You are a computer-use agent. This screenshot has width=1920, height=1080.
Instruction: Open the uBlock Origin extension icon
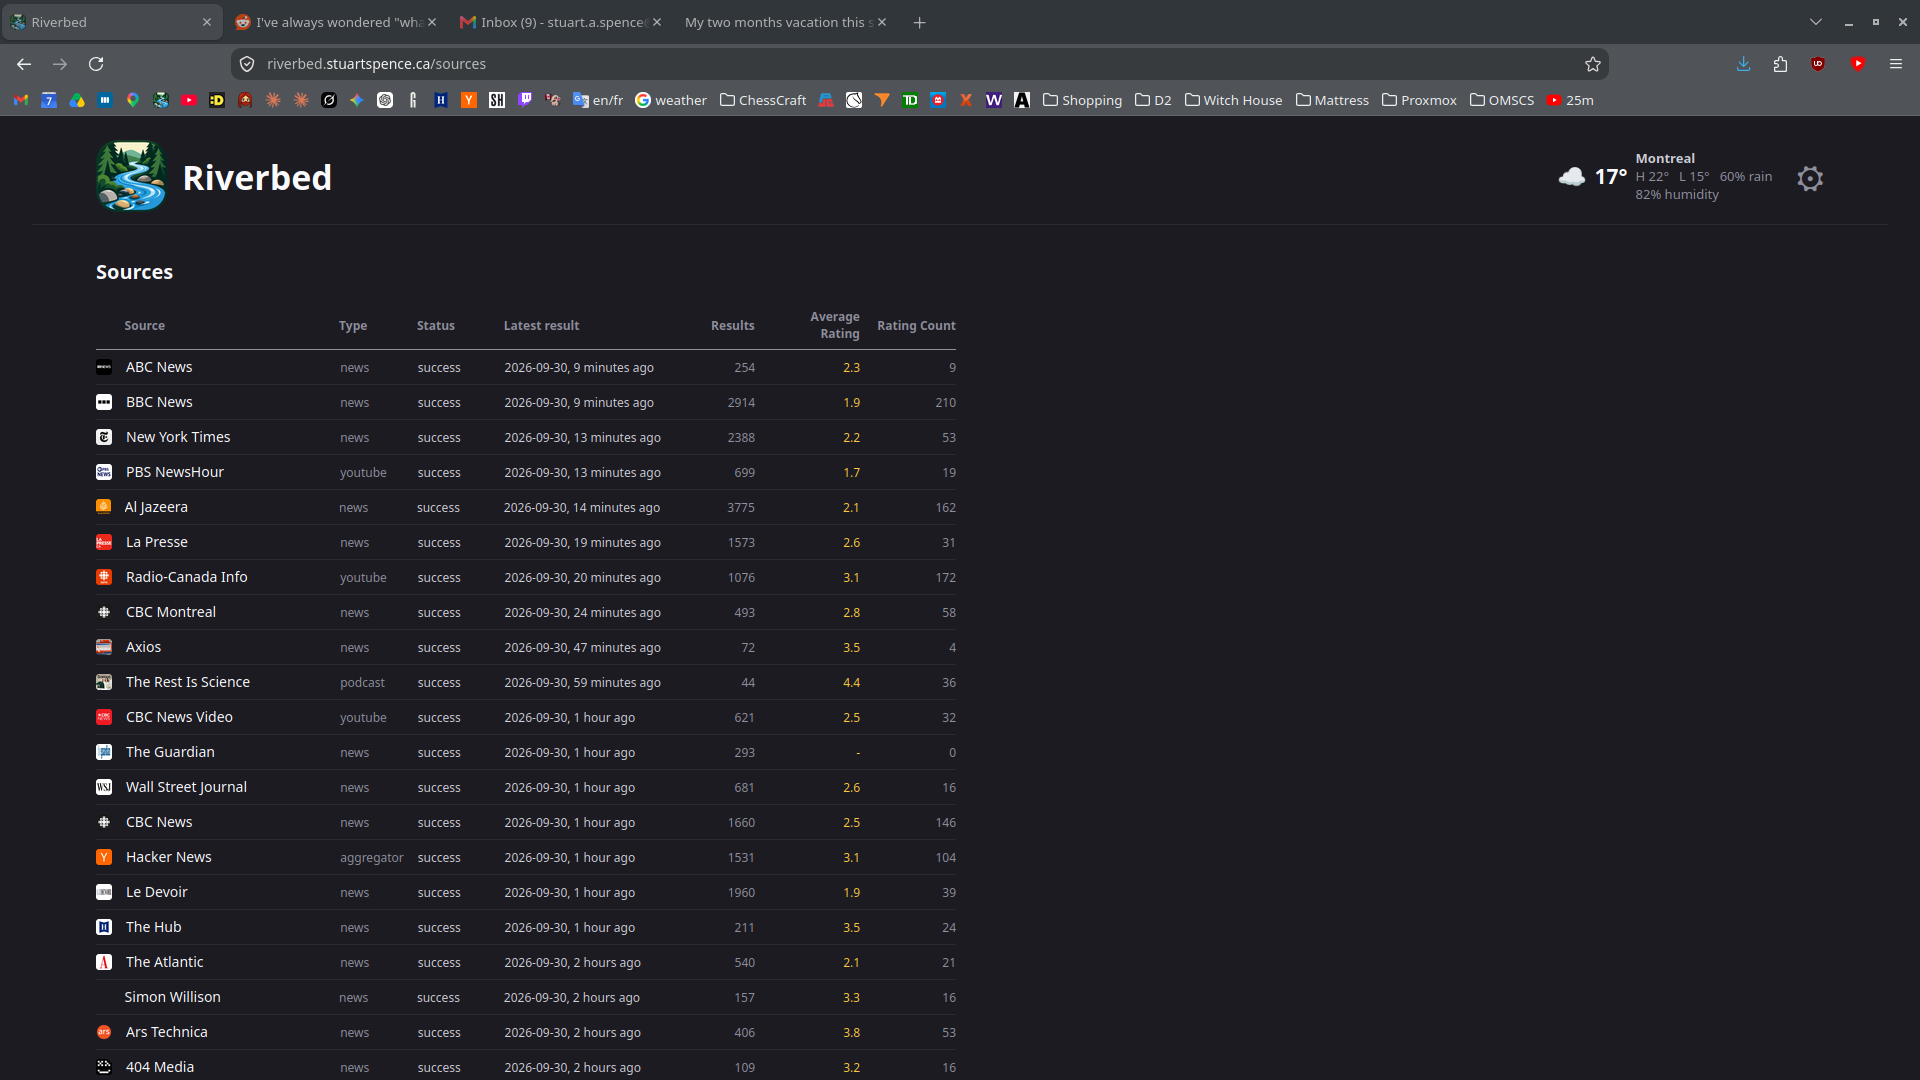1818,64
